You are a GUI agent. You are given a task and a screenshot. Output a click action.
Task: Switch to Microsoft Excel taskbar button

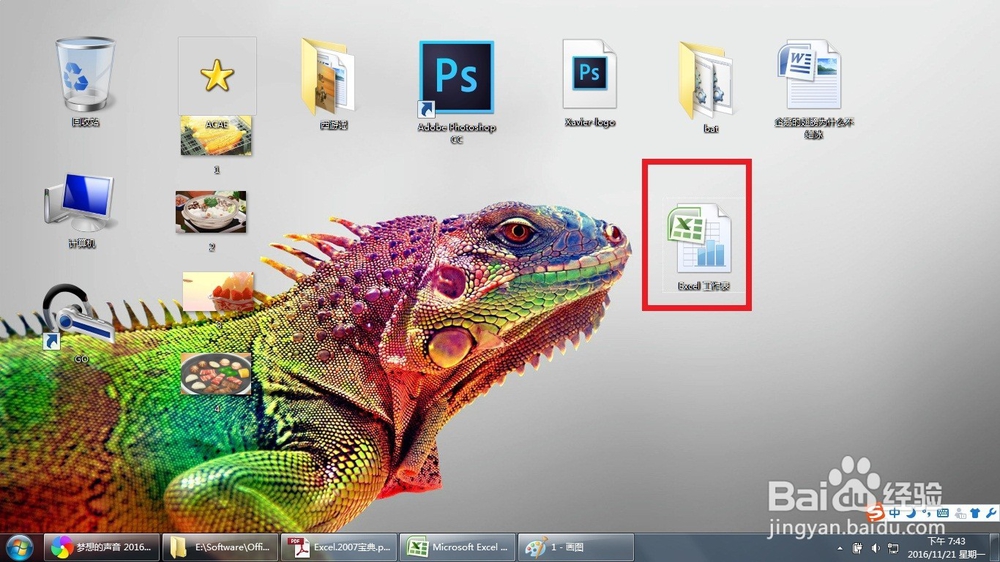[458, 547]
